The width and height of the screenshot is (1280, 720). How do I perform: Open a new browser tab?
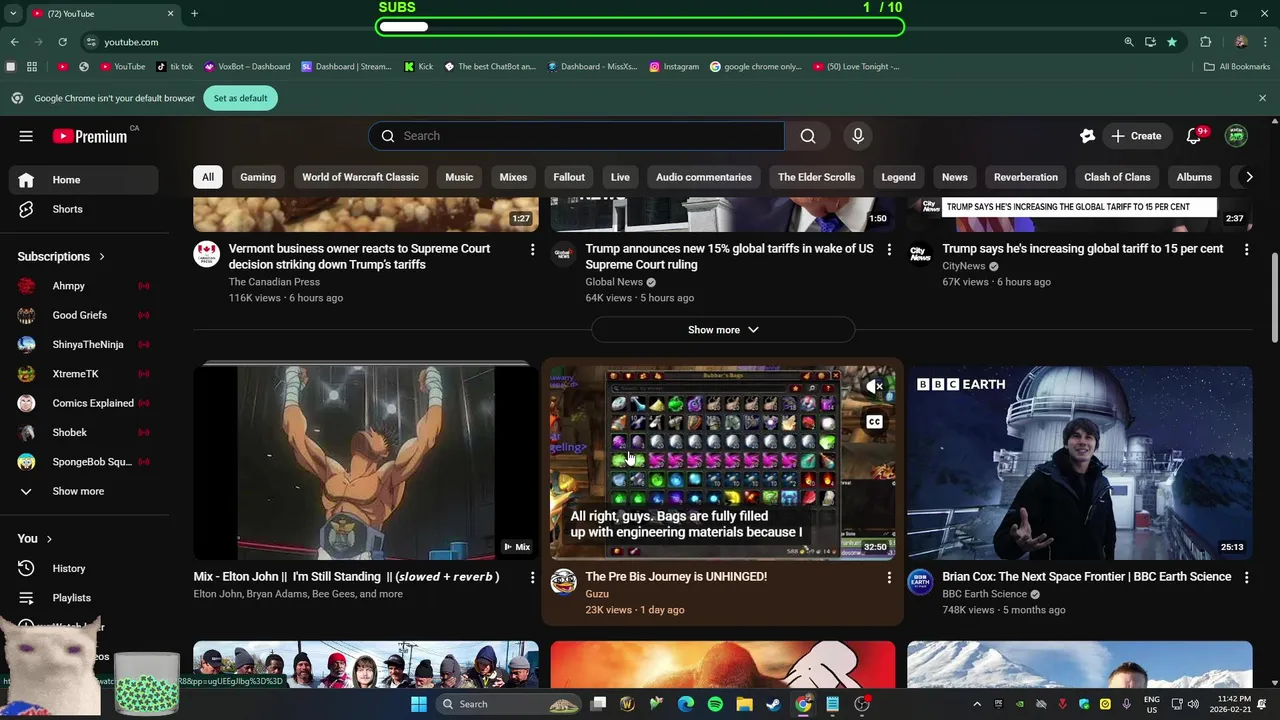(194, 14)
